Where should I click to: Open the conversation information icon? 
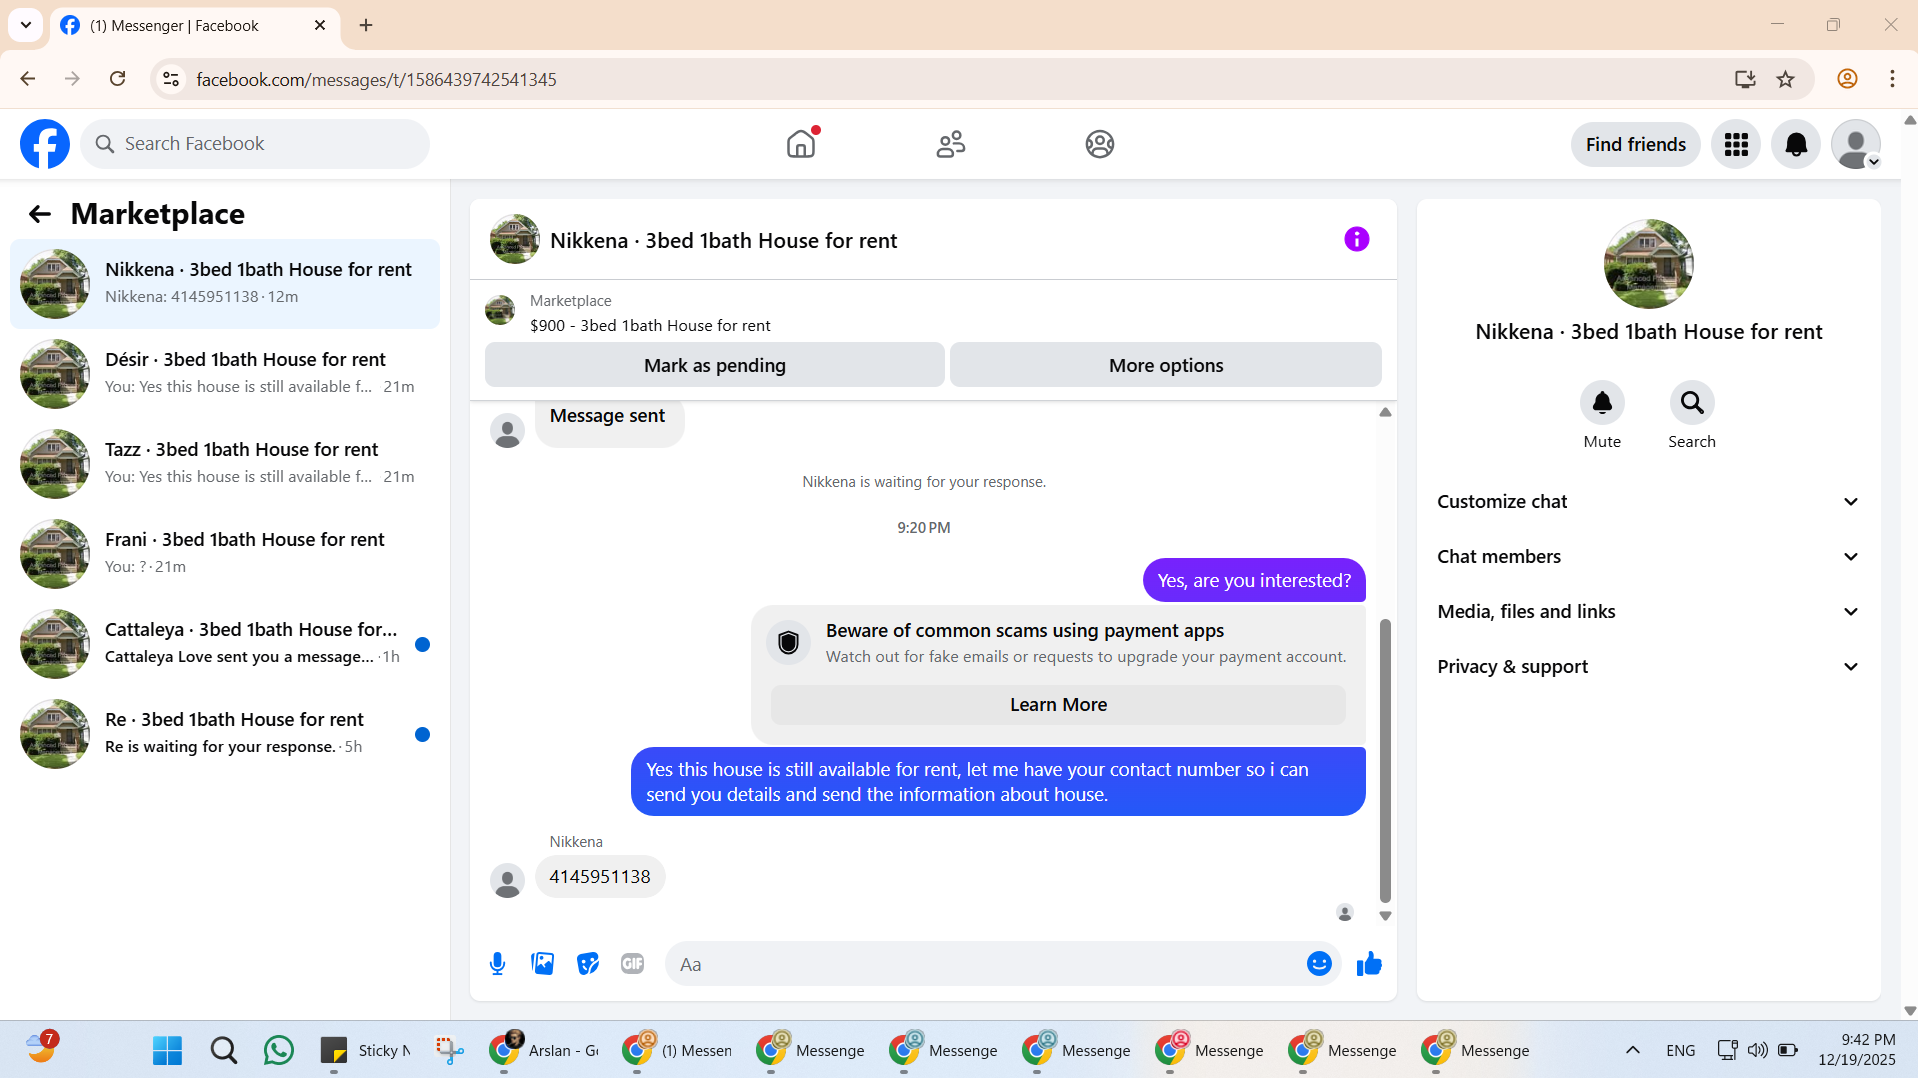pos(1356,239)
